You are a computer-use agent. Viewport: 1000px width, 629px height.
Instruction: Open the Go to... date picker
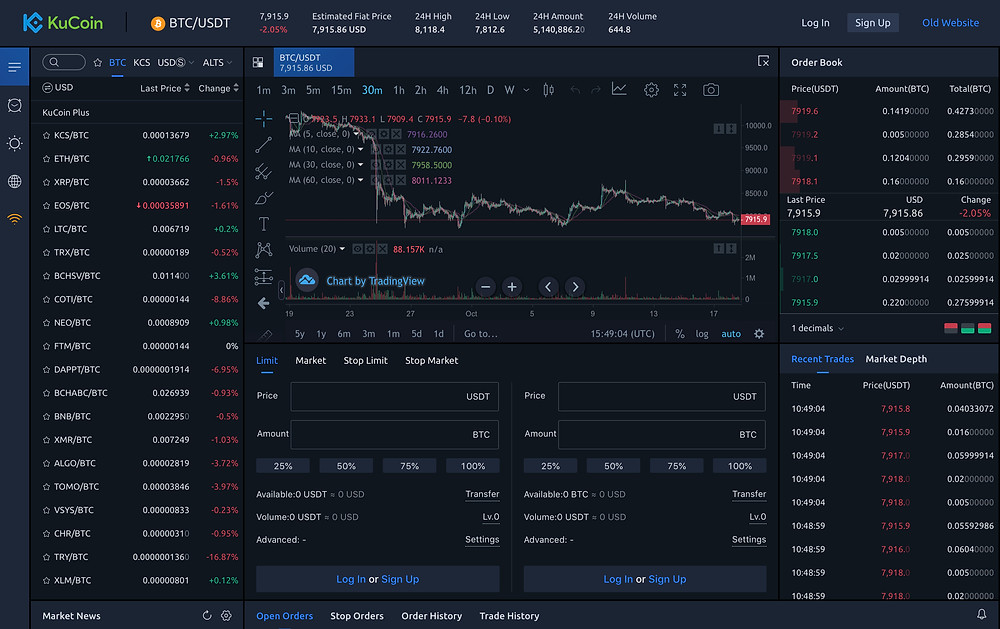pos(480,334)
